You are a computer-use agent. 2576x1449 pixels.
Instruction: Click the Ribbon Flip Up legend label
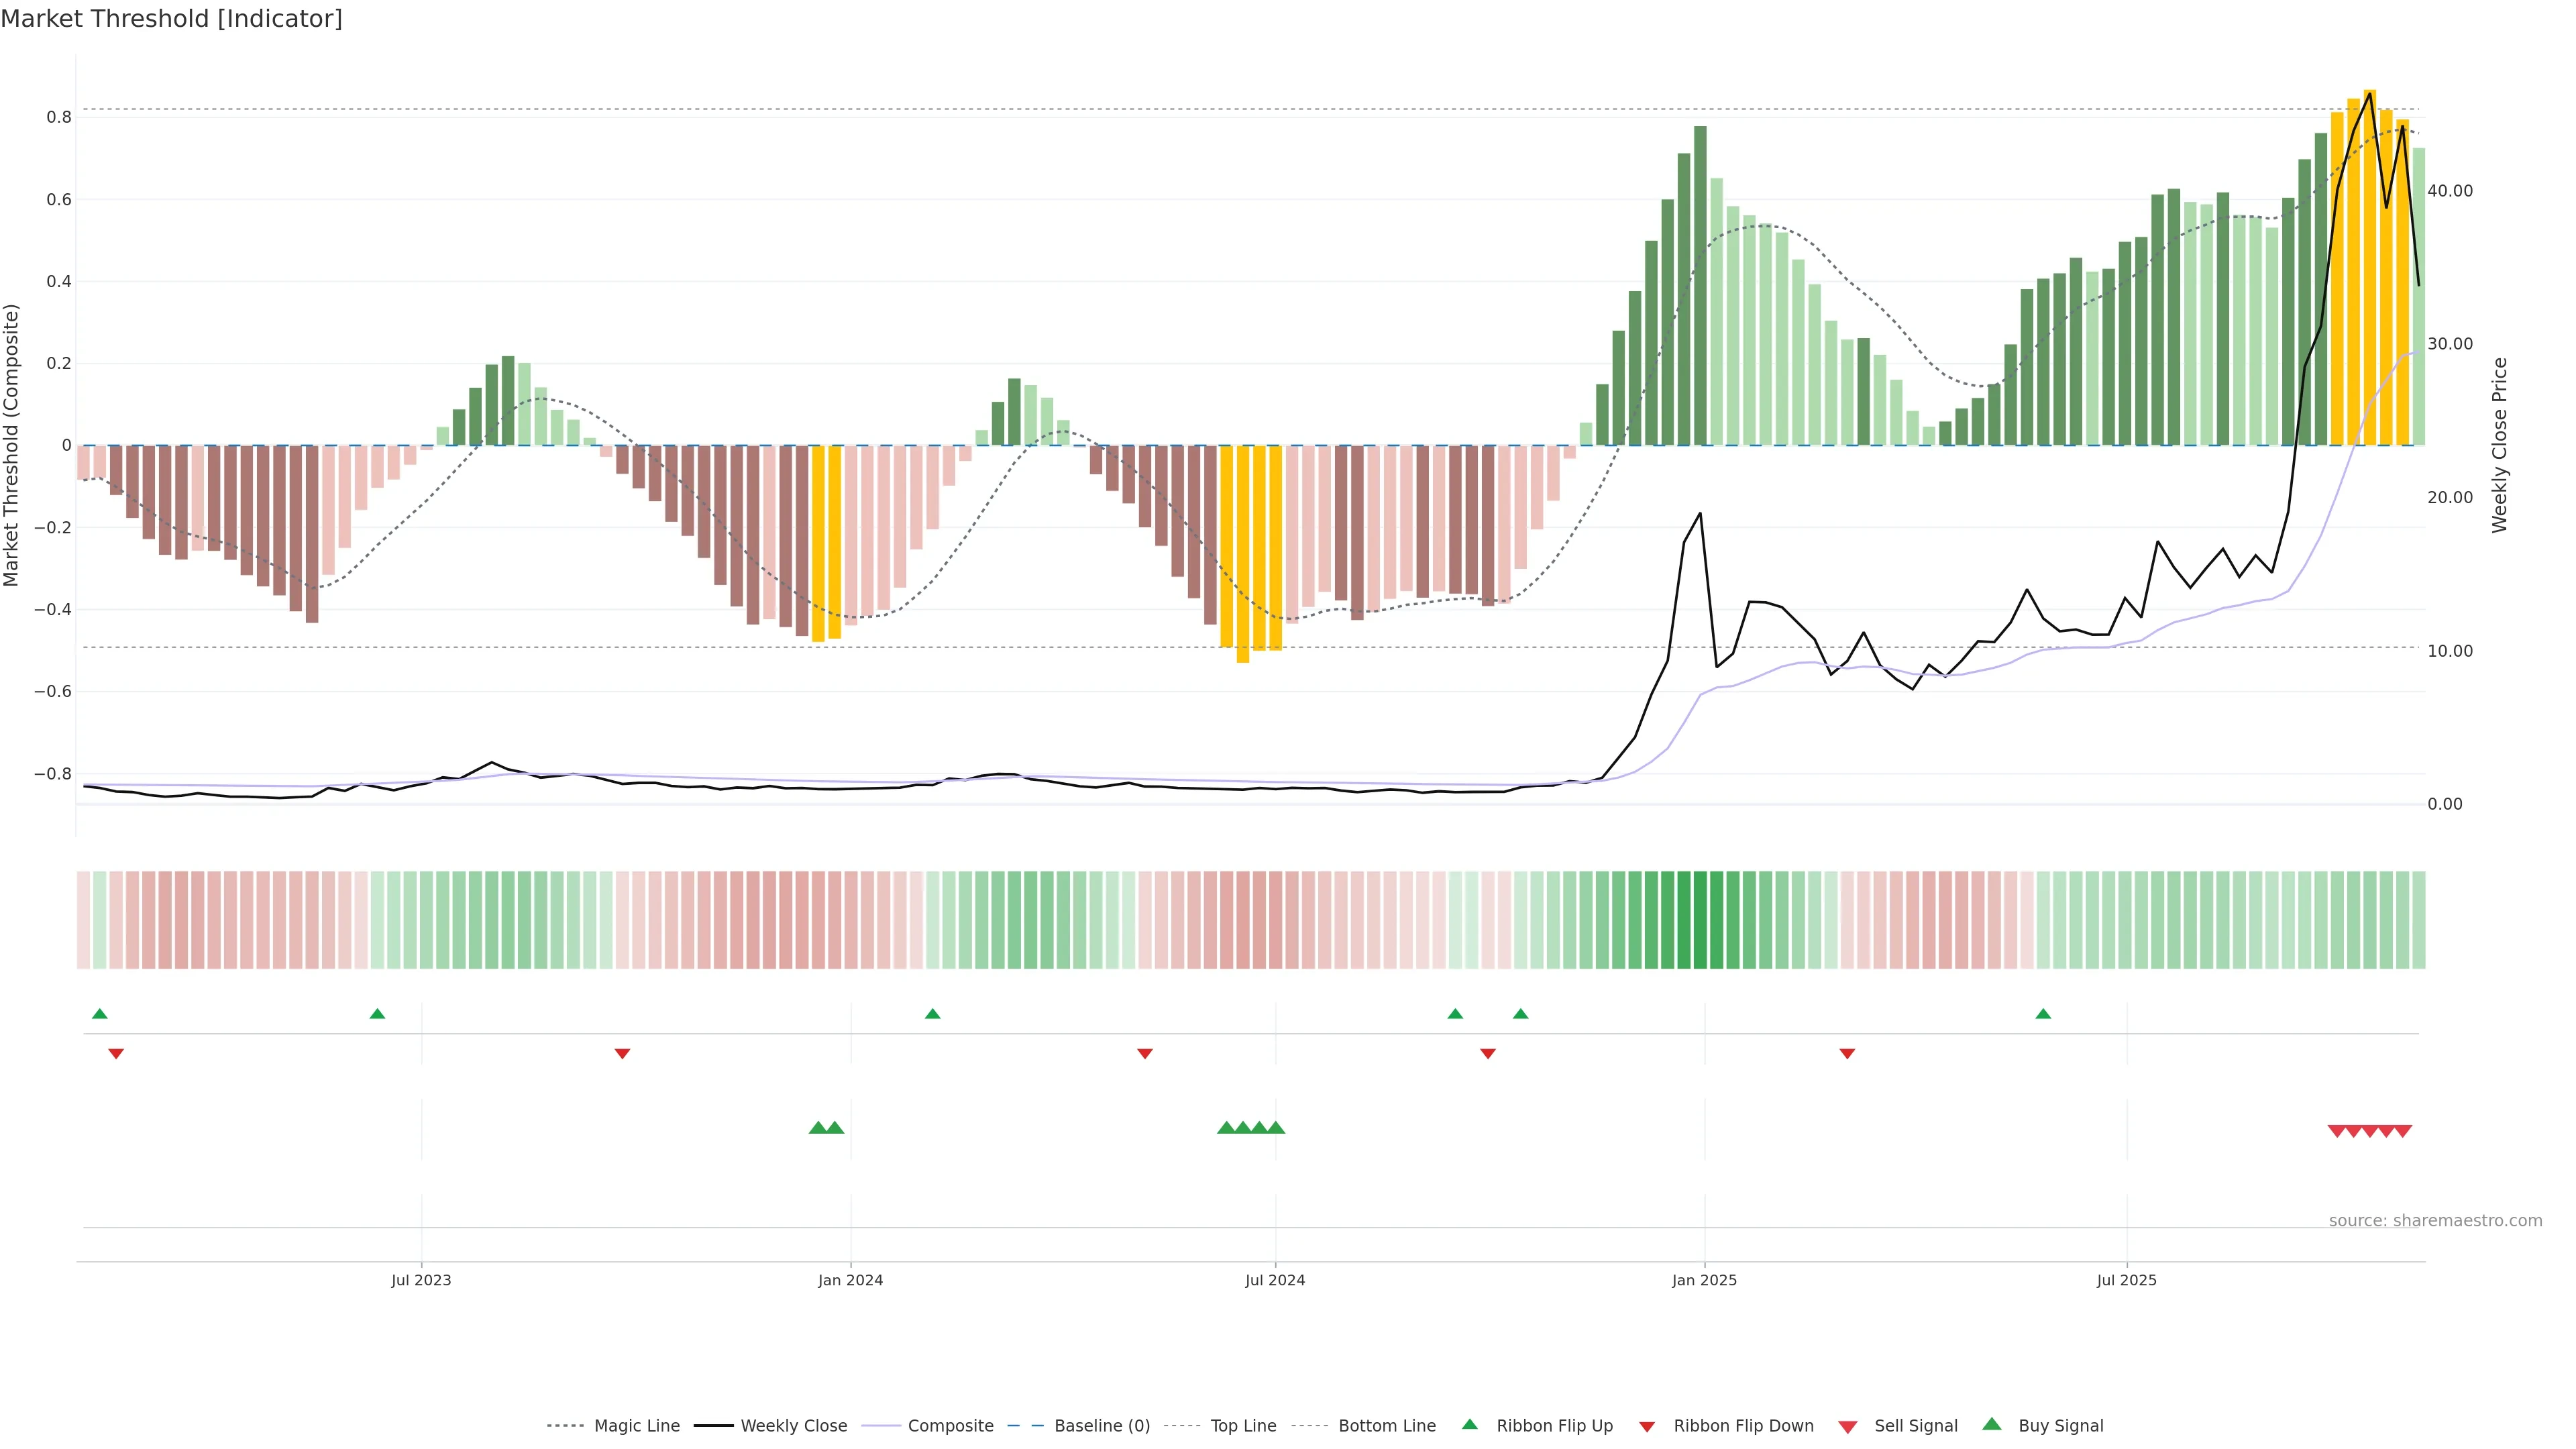click(x=1554, y=1426)
